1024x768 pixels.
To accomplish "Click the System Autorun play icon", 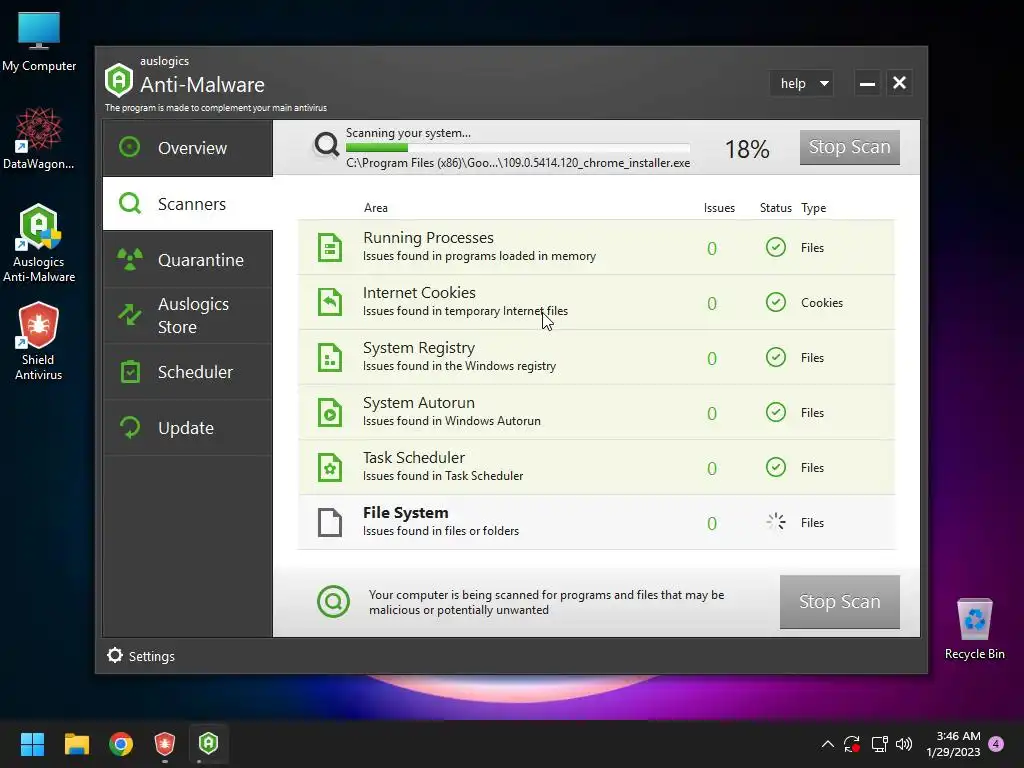I will tap(330, 412).
